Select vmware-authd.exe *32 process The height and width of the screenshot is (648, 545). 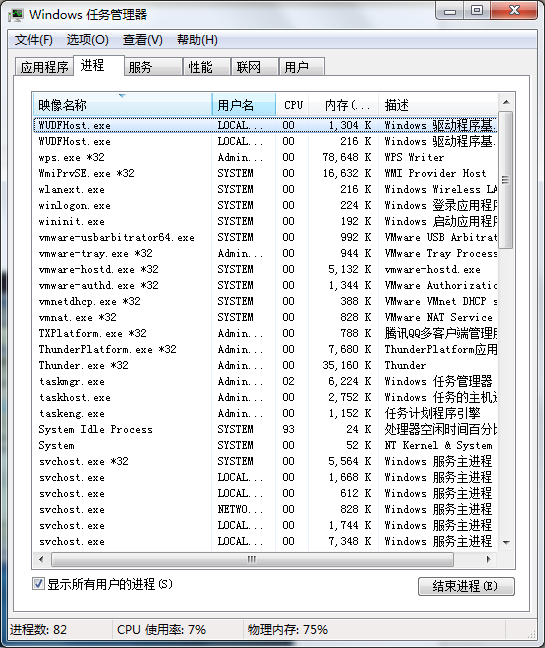[x=265, y=285]
